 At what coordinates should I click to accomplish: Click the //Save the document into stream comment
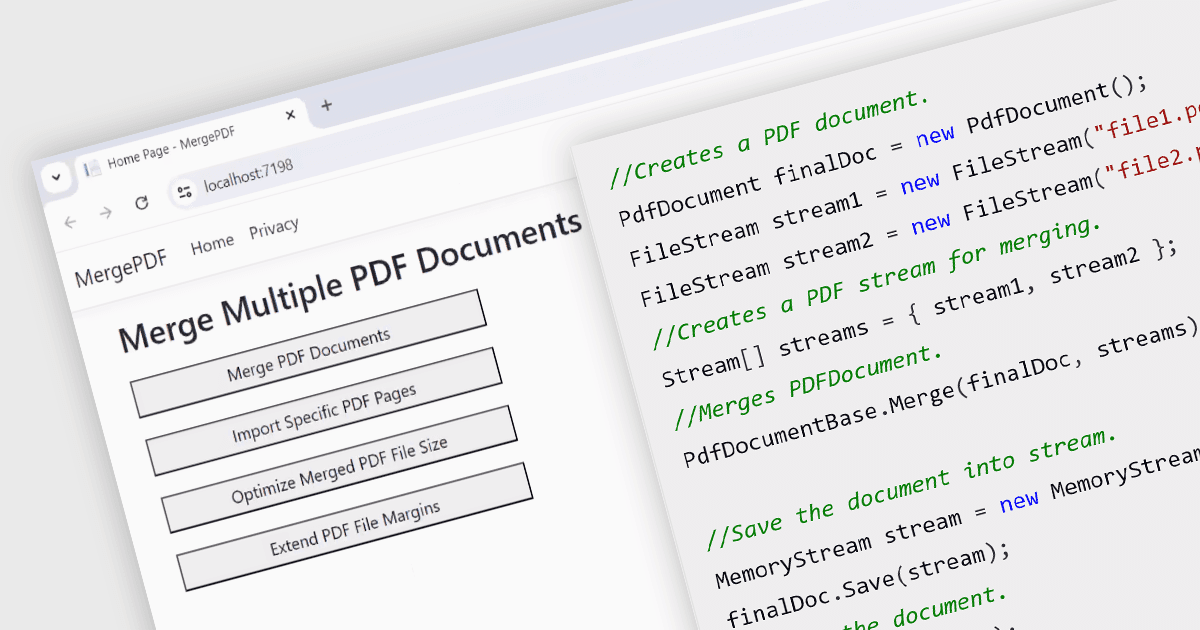(x=912, y=489)
